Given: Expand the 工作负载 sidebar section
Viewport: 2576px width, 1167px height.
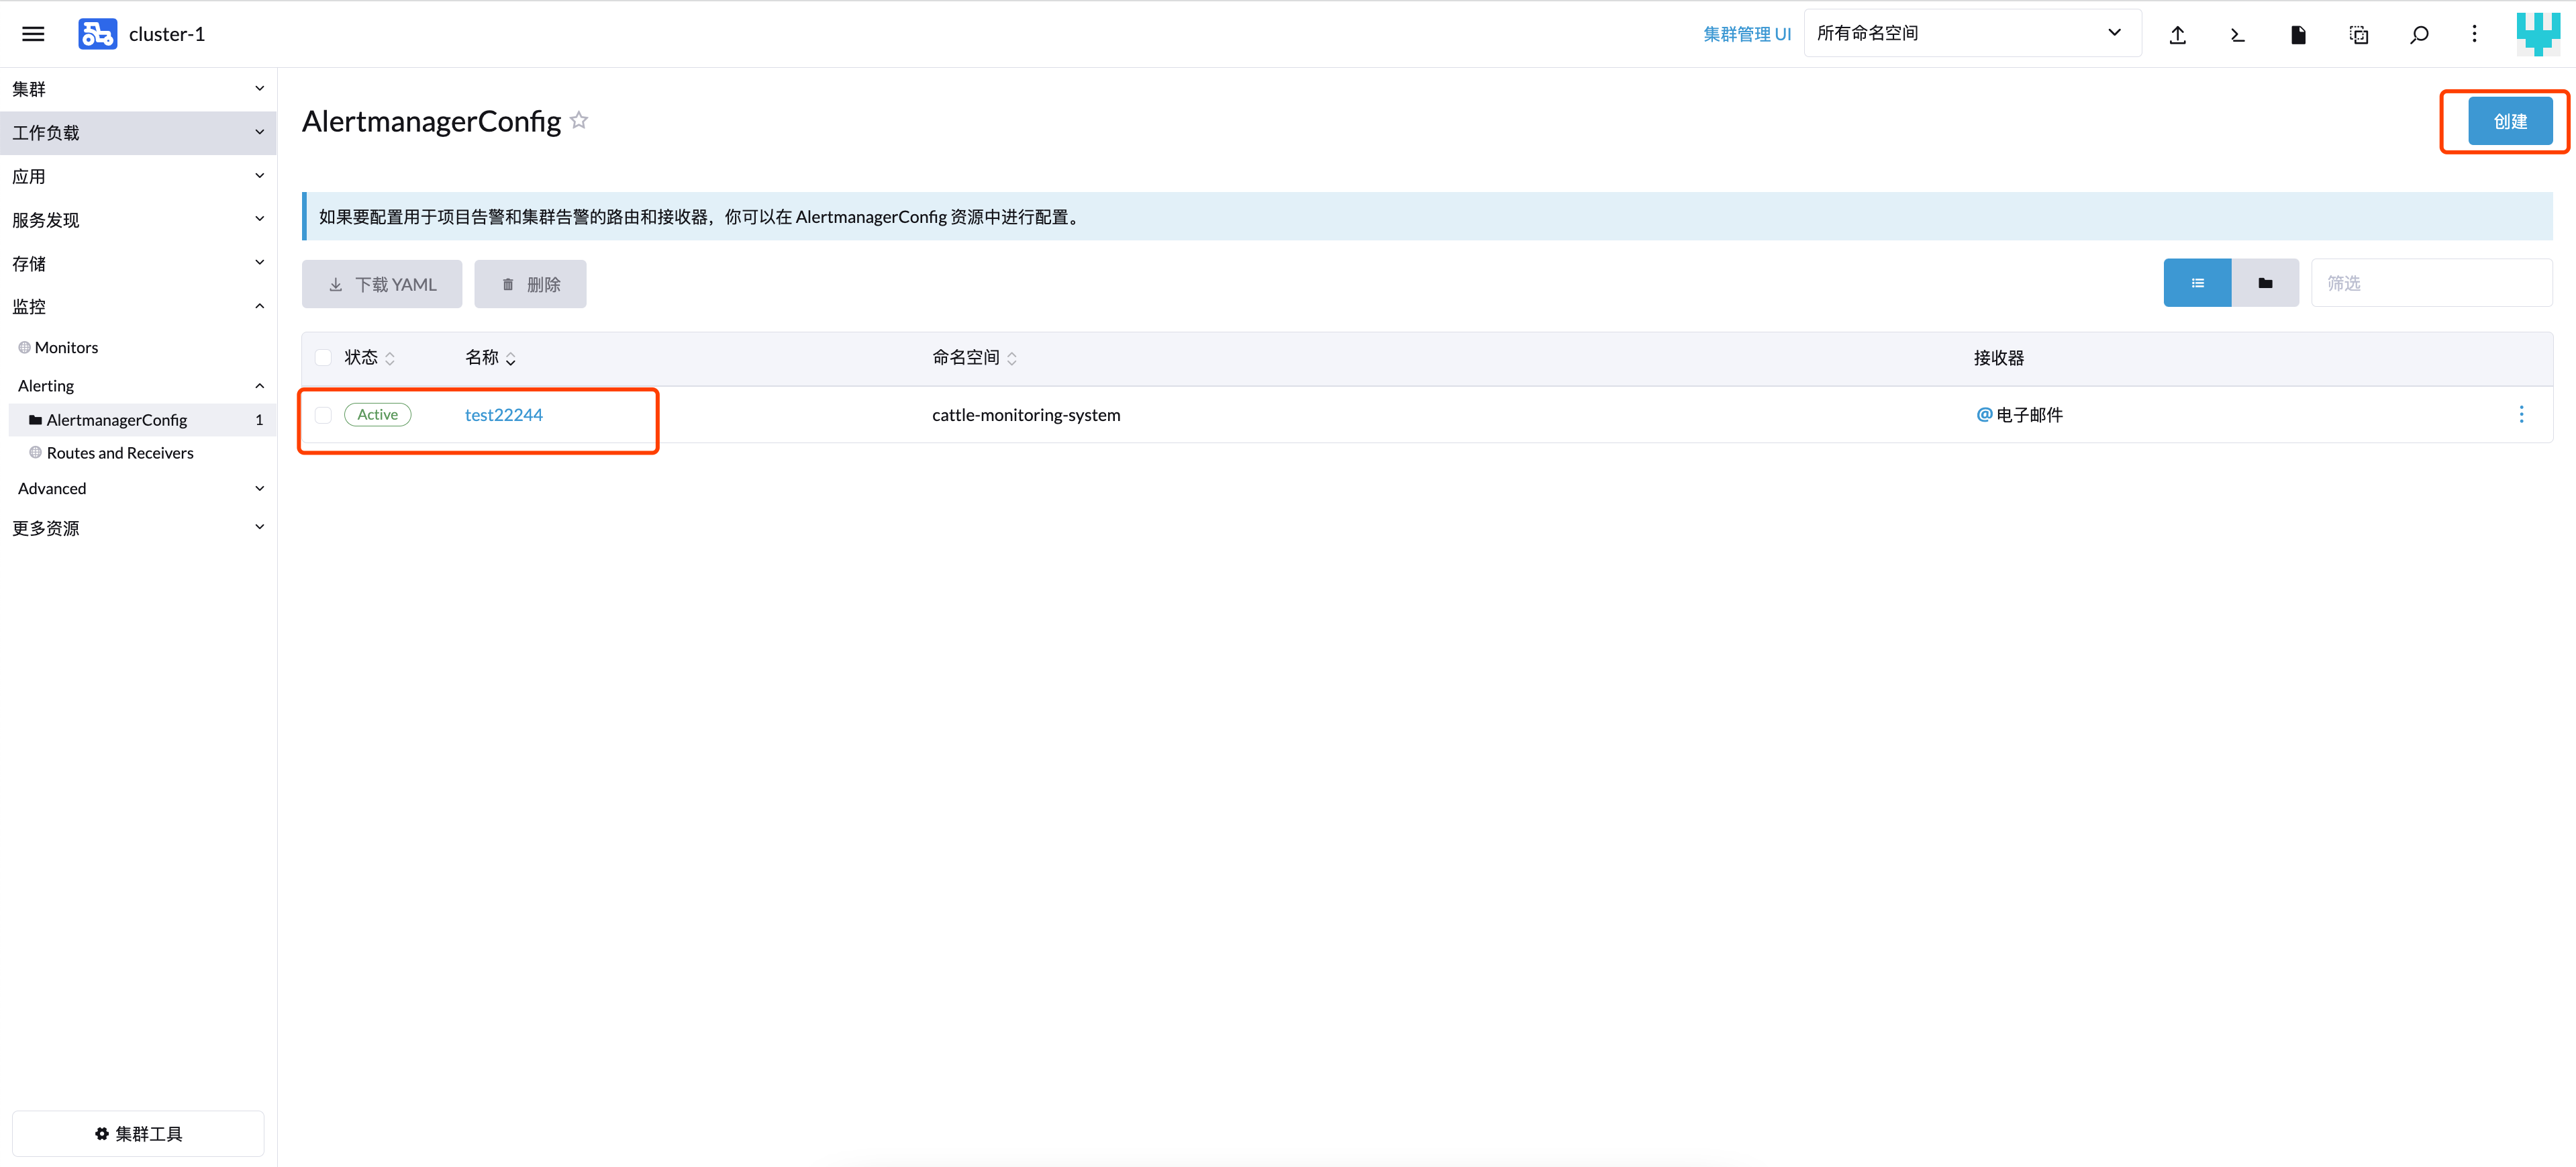Looking at the screenshot, I should coord(138,133).
